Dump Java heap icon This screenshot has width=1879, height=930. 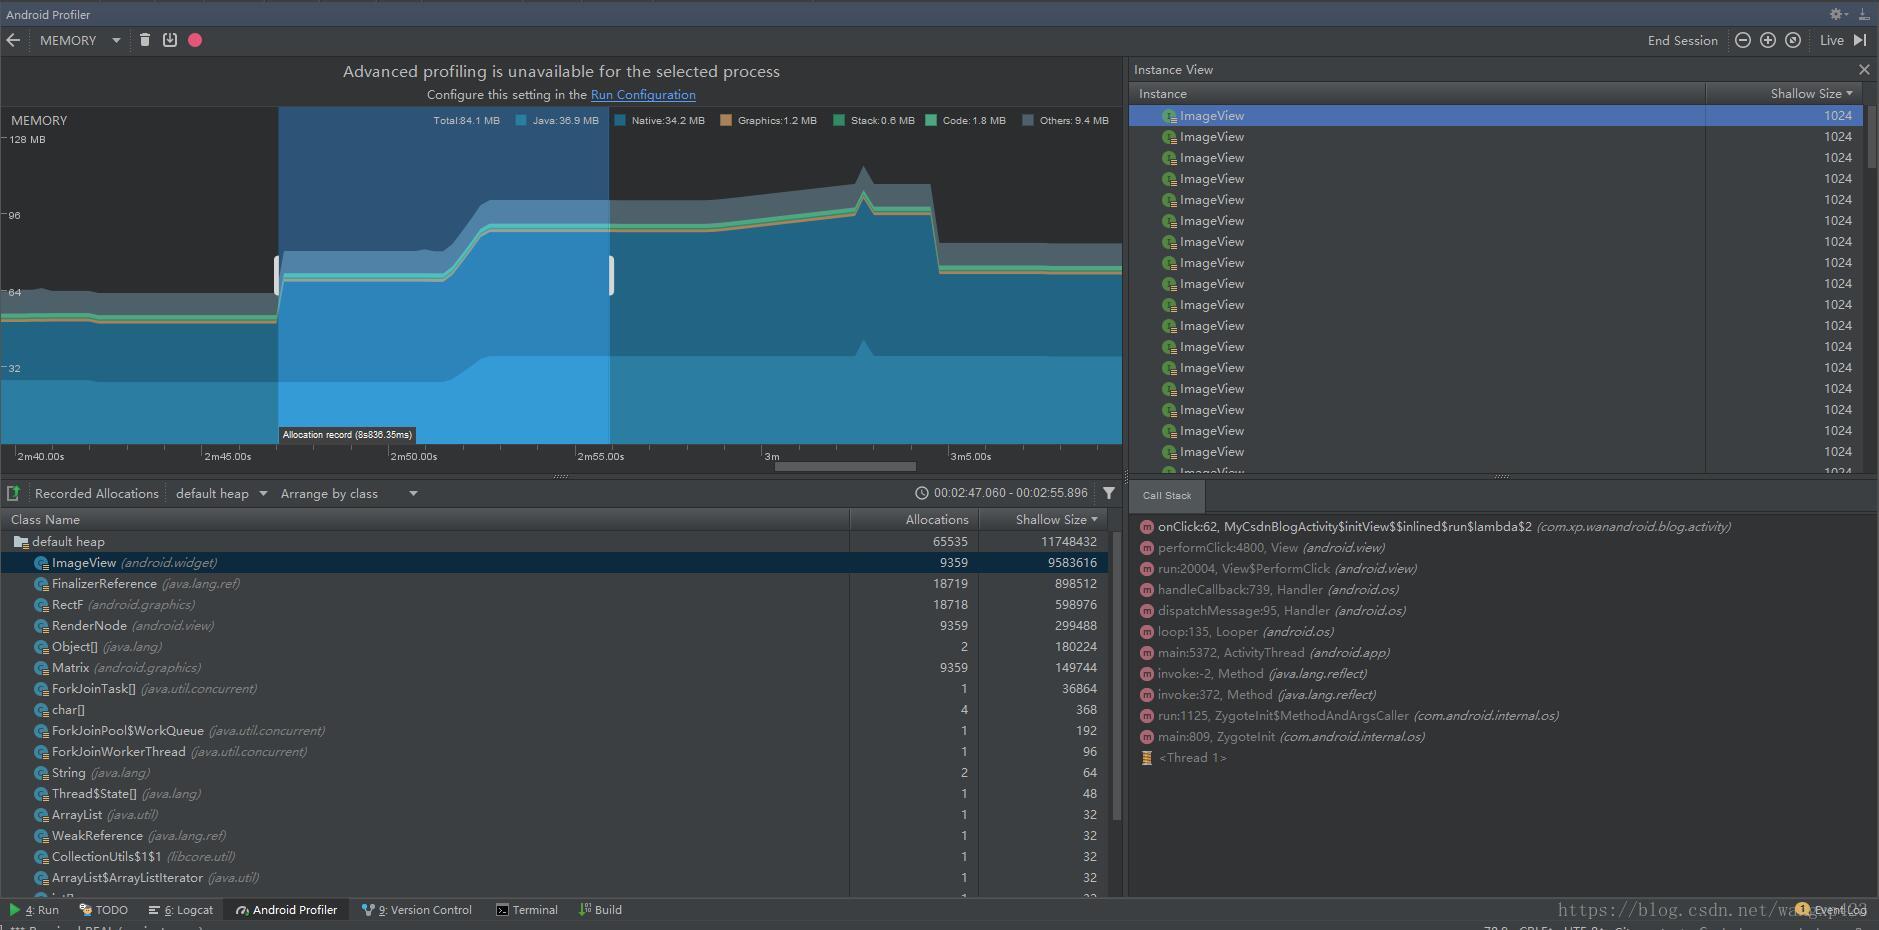tap(170, 40)
